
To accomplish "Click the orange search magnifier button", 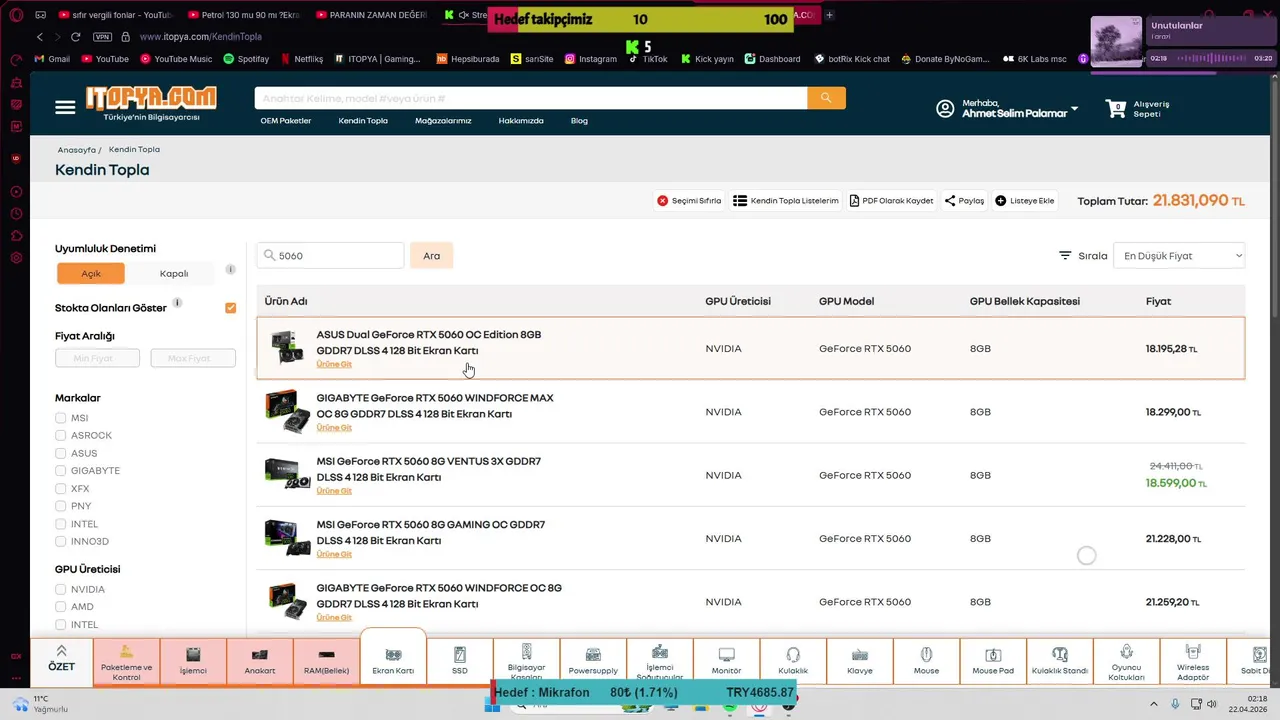I will (826, 97).
